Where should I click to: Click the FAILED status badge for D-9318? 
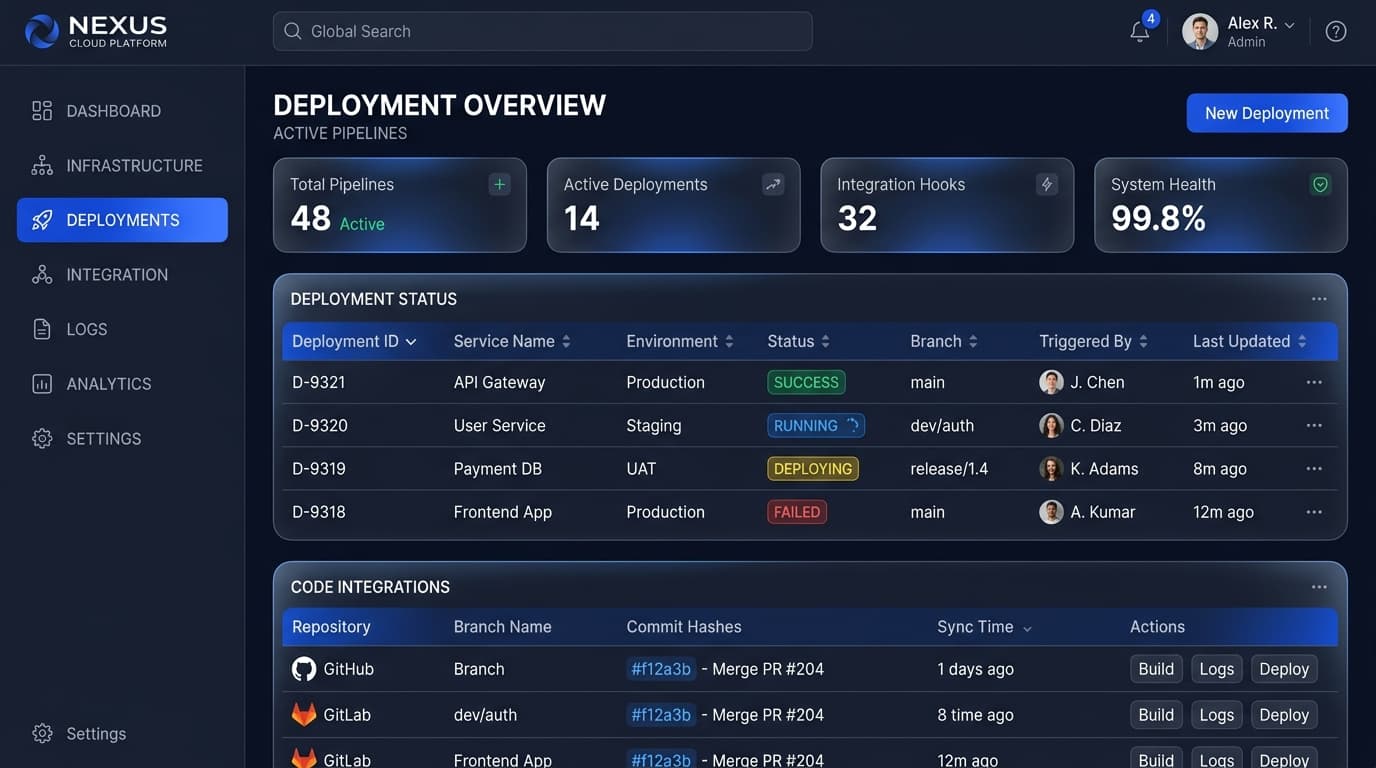click(x=797, y=512)
